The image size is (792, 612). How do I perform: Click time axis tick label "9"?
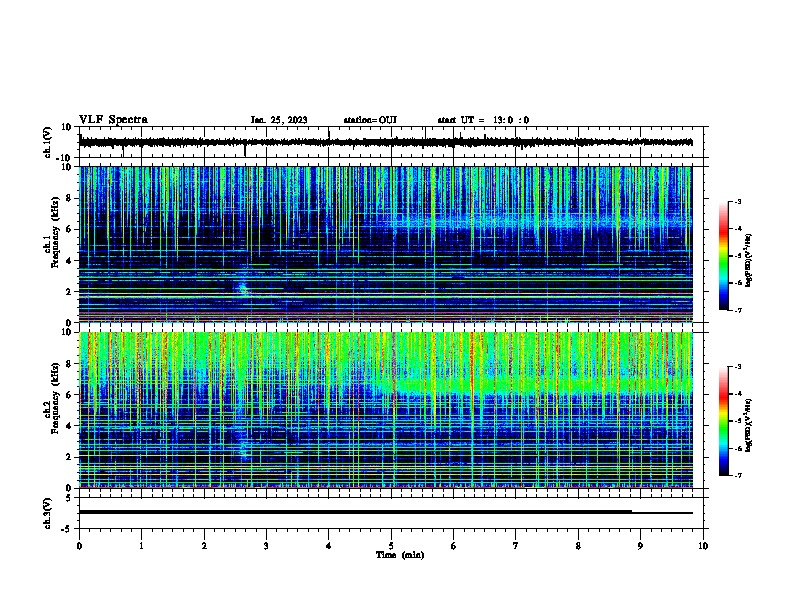pyautogui.click(x=640, y=546)
